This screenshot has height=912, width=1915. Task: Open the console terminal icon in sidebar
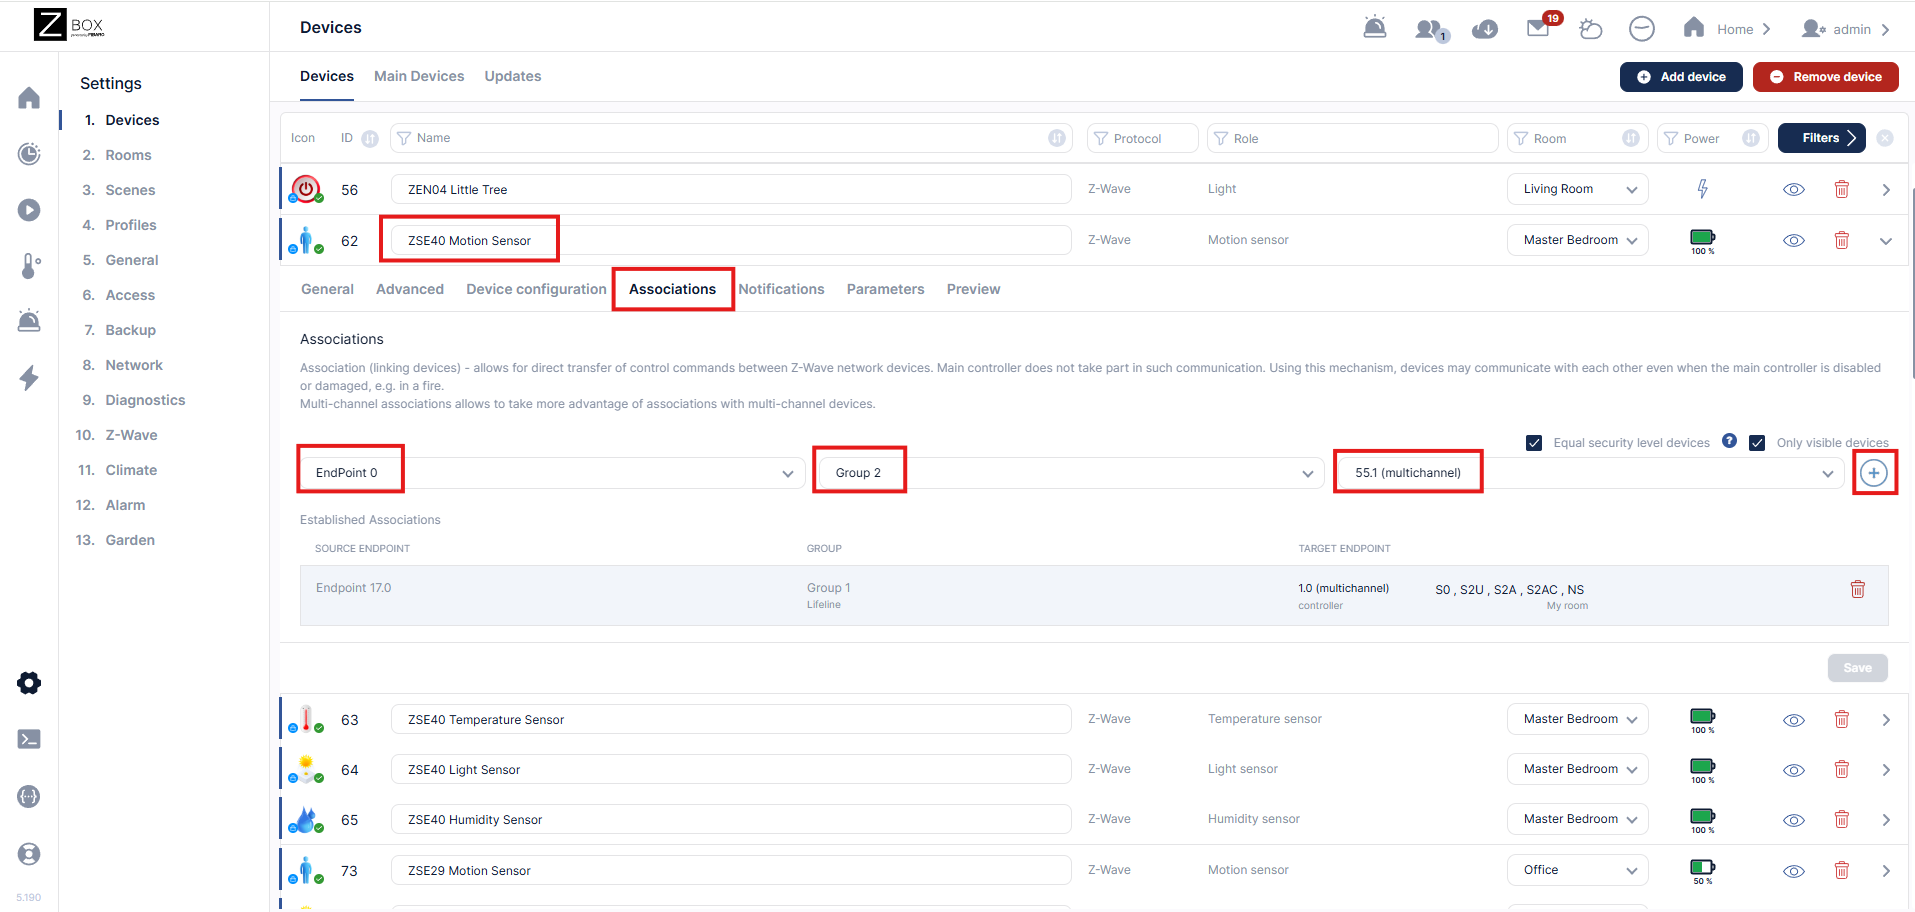coord(29,739)
